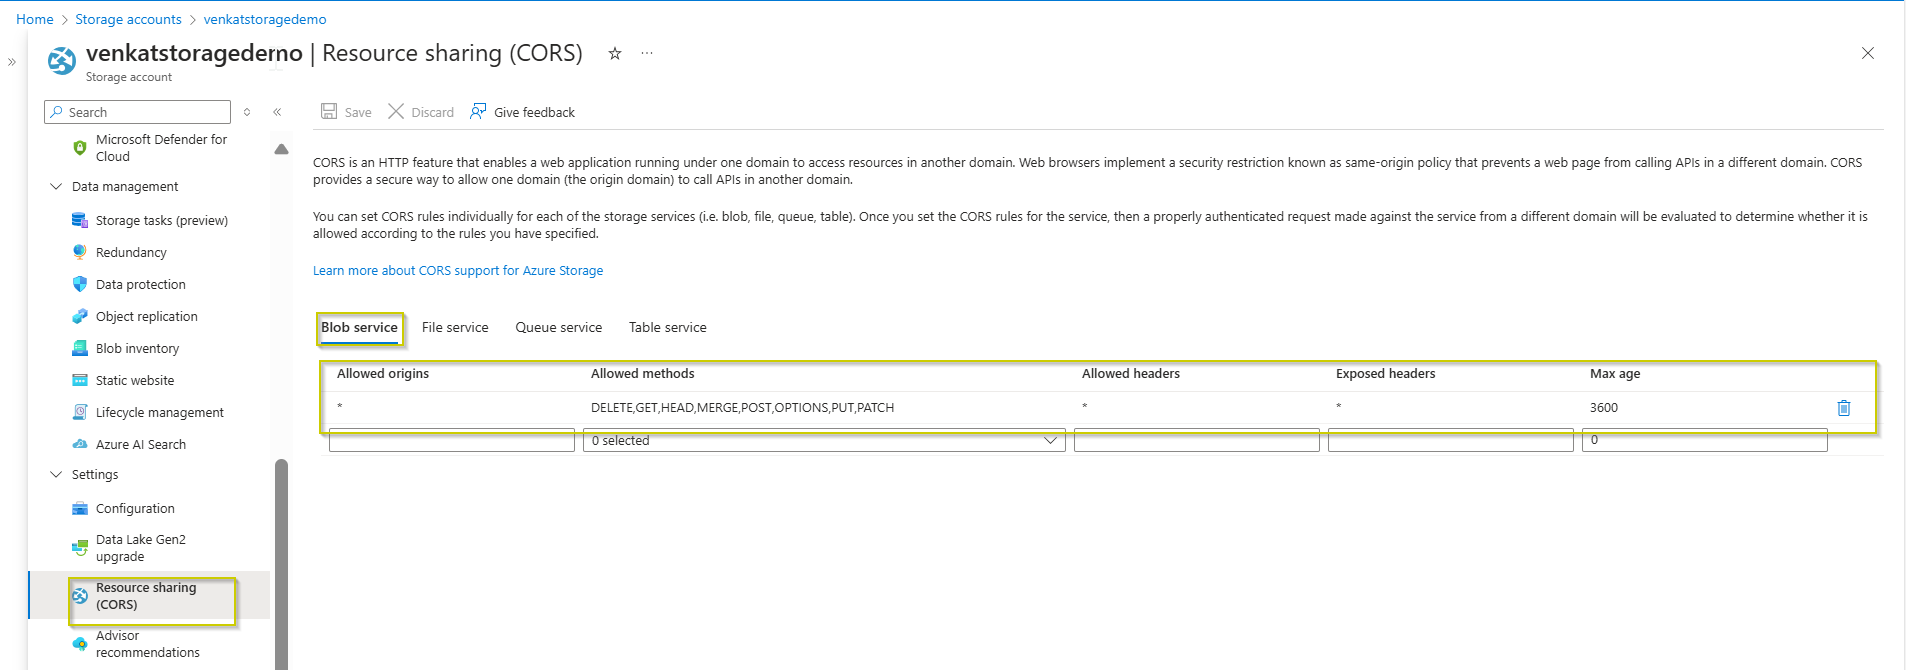Click the Discard button label

433,112
